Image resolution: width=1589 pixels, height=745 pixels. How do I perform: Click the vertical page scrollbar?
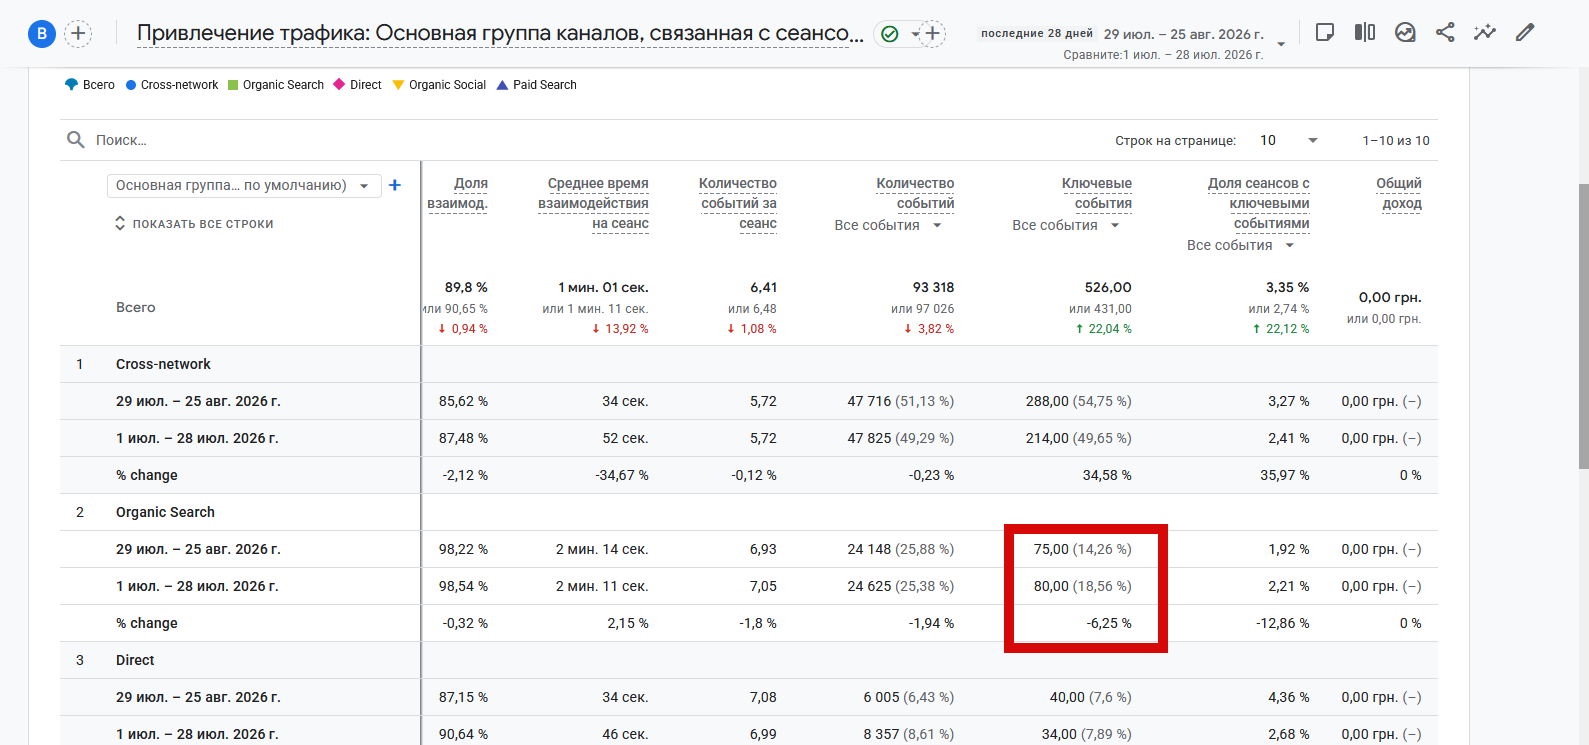pyautogui.click(x=1583, y=325)
